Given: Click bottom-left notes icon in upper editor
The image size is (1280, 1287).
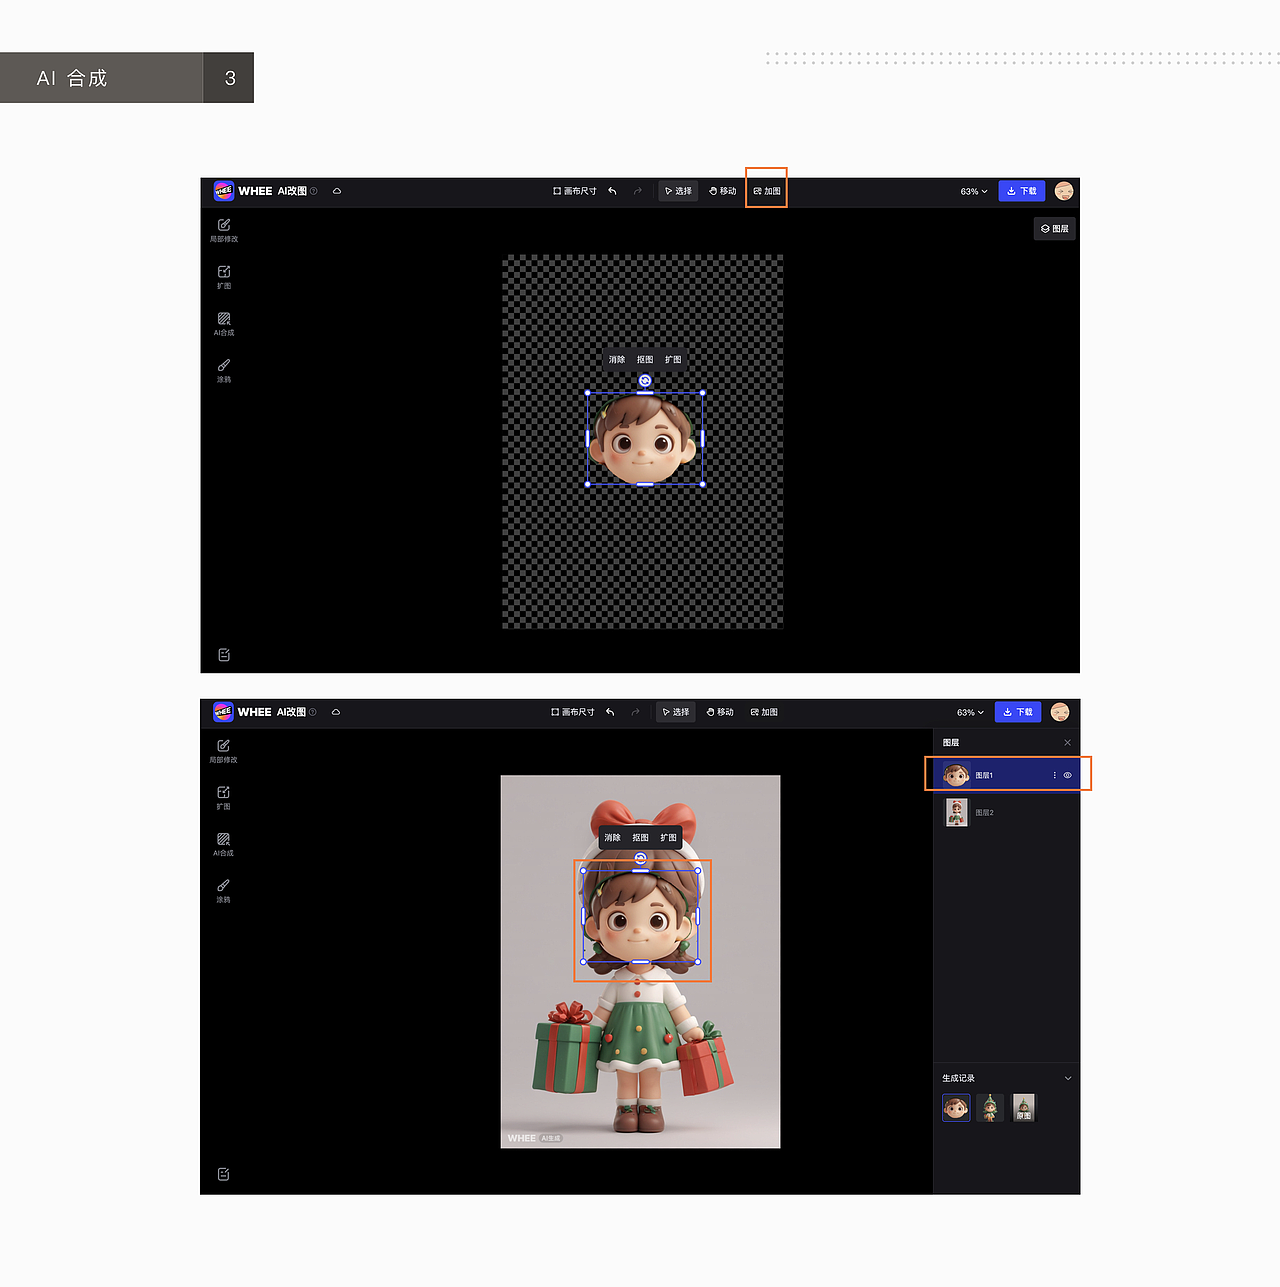Looking at the screenshot, I should (224, 655).
